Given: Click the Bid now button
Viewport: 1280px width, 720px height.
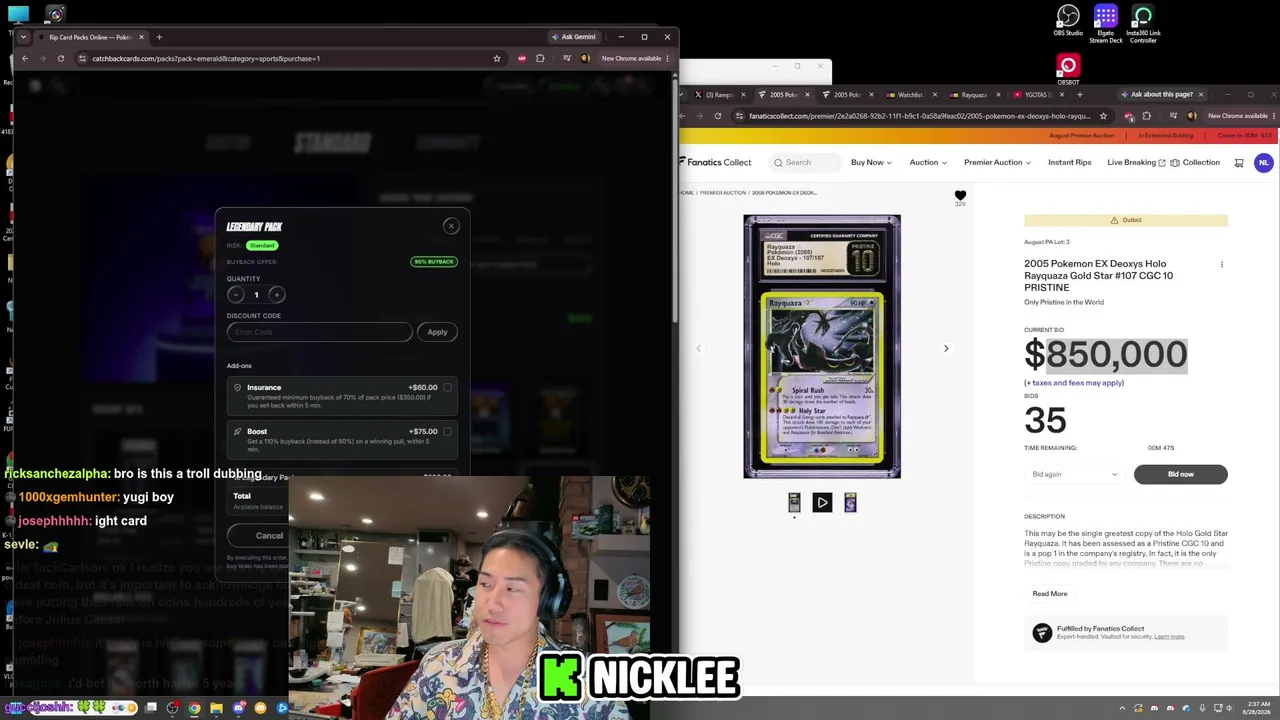Looking at the screenshot, I should (1180, 474).
